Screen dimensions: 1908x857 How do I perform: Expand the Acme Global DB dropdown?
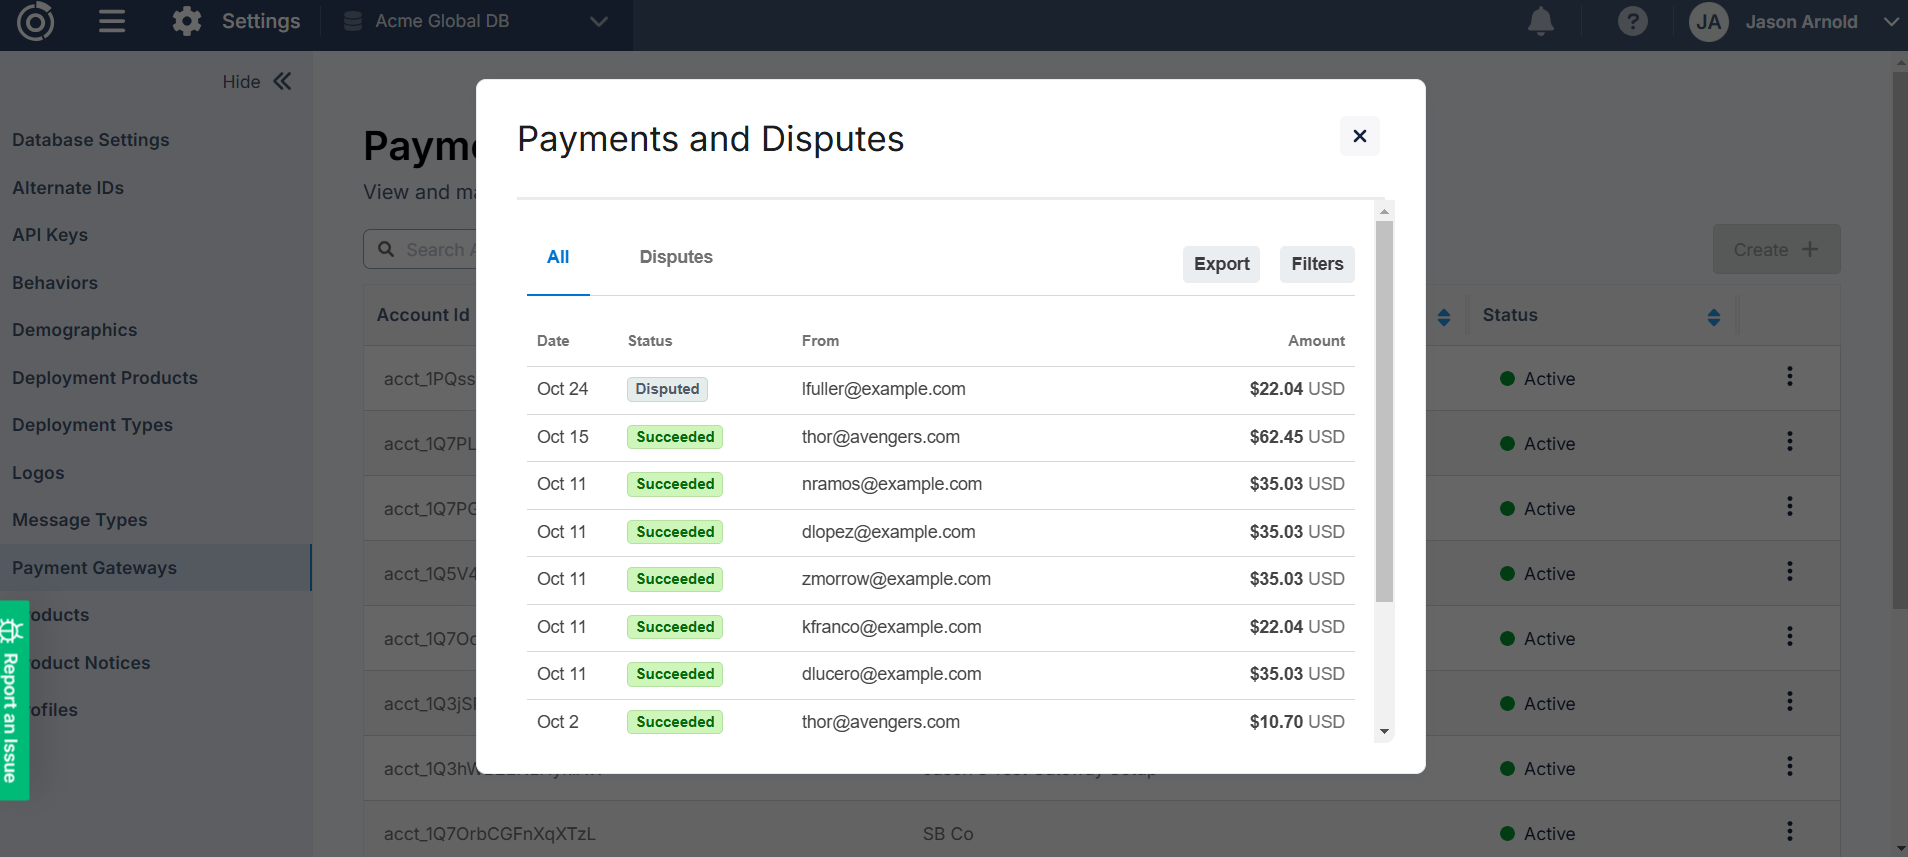(598, 21)
